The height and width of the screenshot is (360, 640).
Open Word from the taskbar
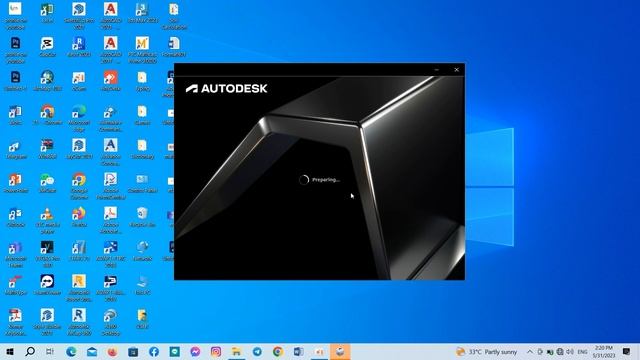click(x=298, y=351)
